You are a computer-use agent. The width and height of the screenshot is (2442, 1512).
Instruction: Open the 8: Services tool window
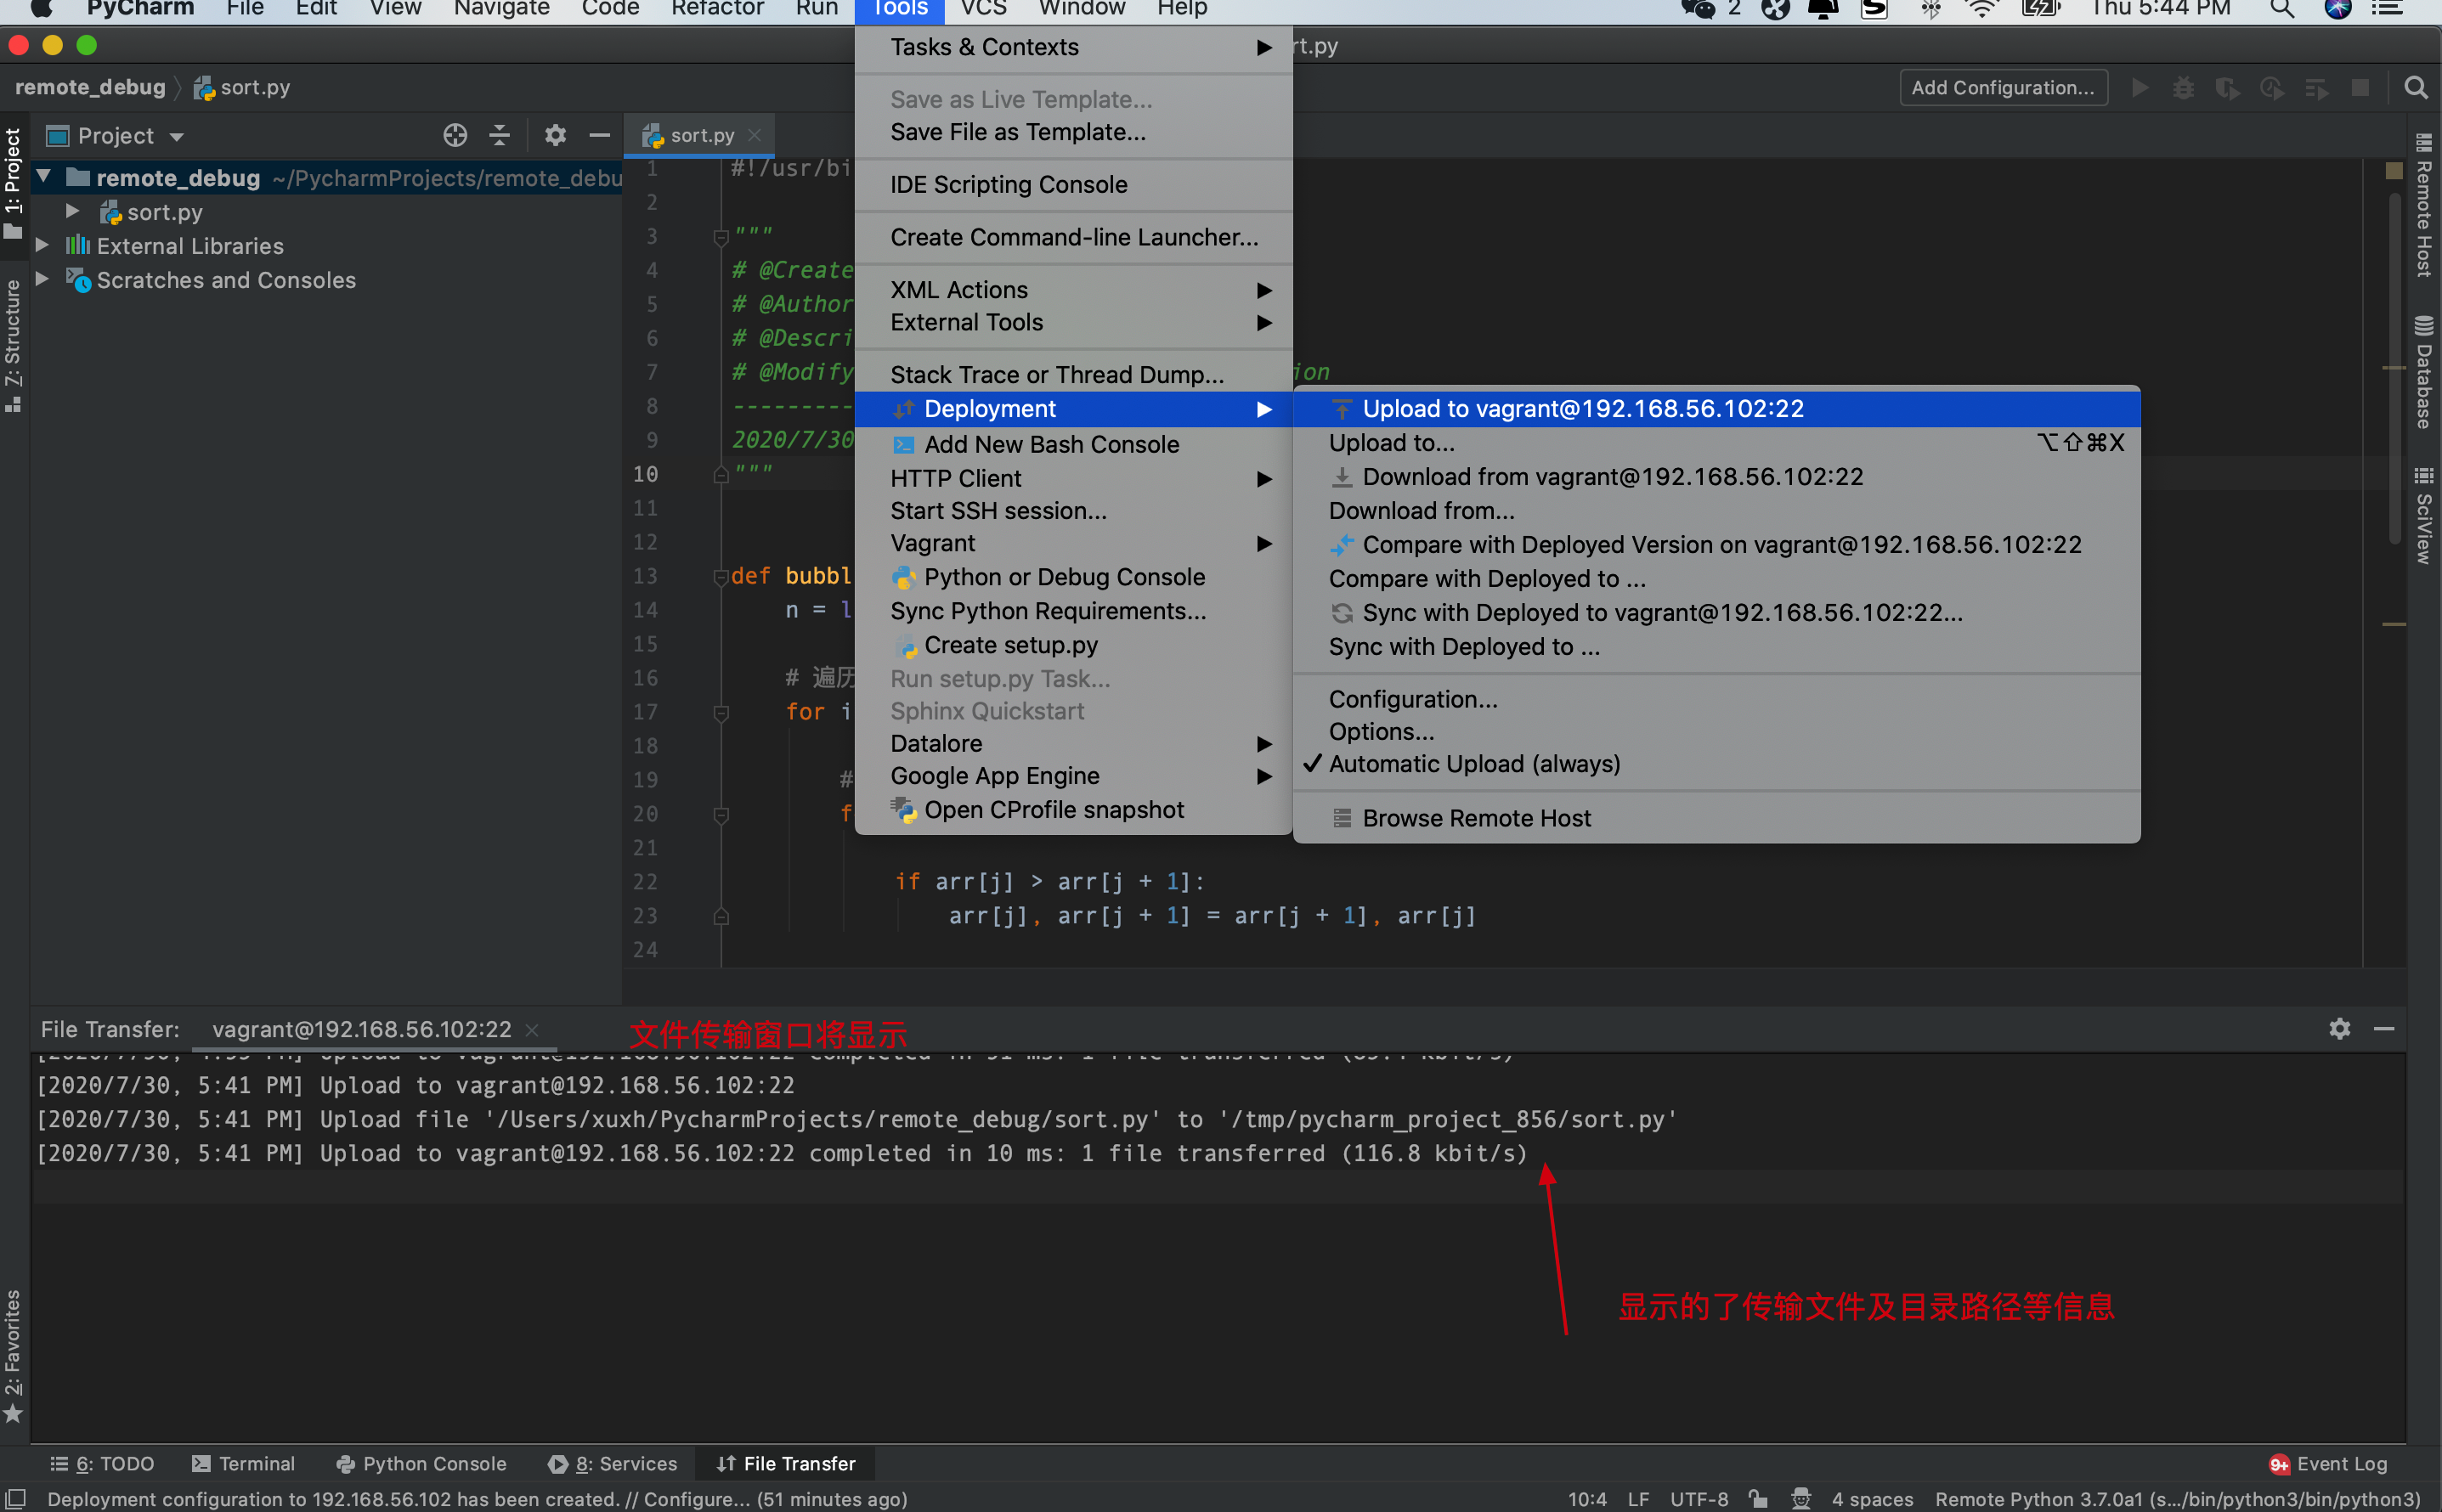(612, 1463)
